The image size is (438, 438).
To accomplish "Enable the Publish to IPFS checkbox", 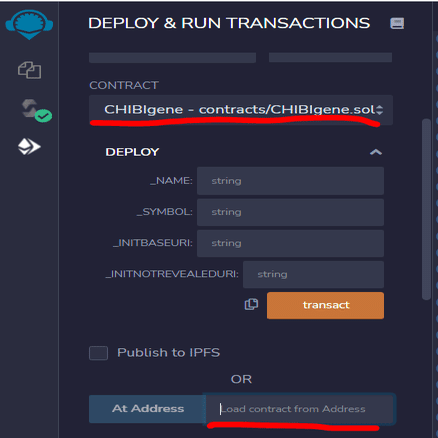I will point(98,353).
